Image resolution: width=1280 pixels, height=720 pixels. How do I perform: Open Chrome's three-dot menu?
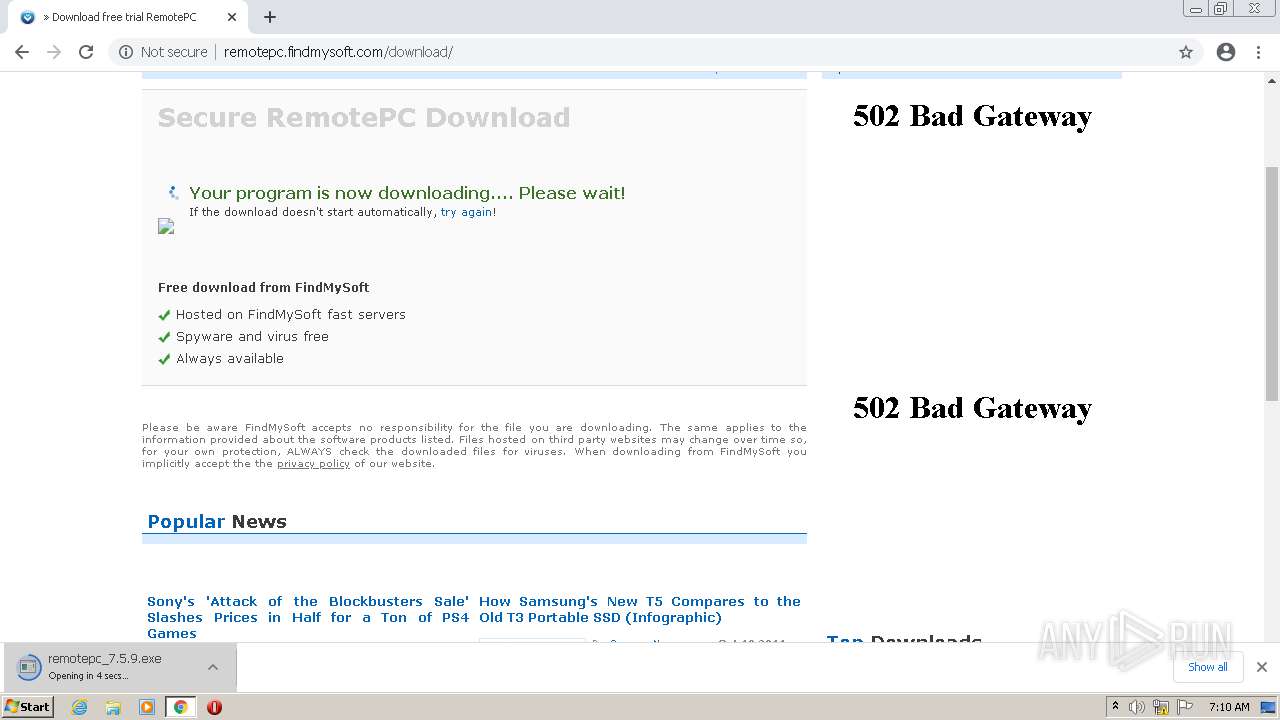[x=1259, y=52]
